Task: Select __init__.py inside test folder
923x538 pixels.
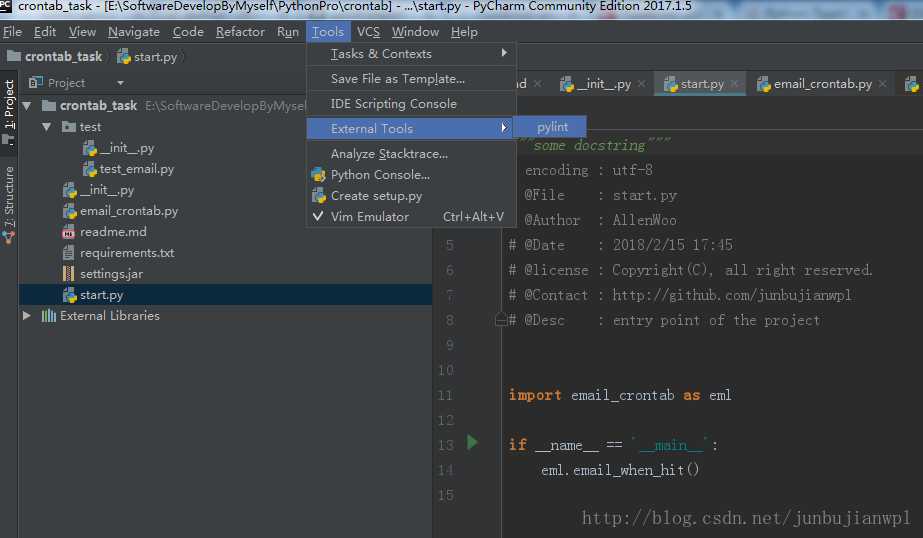Action: point(127,148)
